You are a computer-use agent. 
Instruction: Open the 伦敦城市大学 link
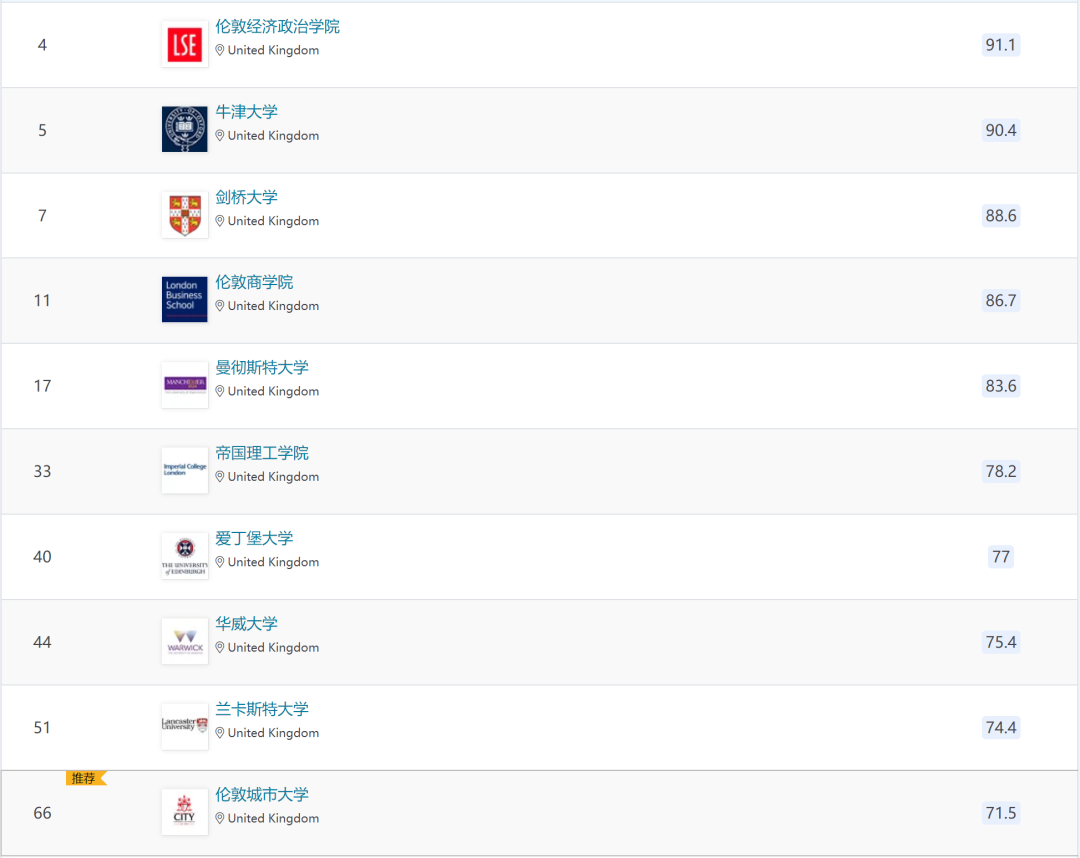pyautogui.click(x=262, y=794)
